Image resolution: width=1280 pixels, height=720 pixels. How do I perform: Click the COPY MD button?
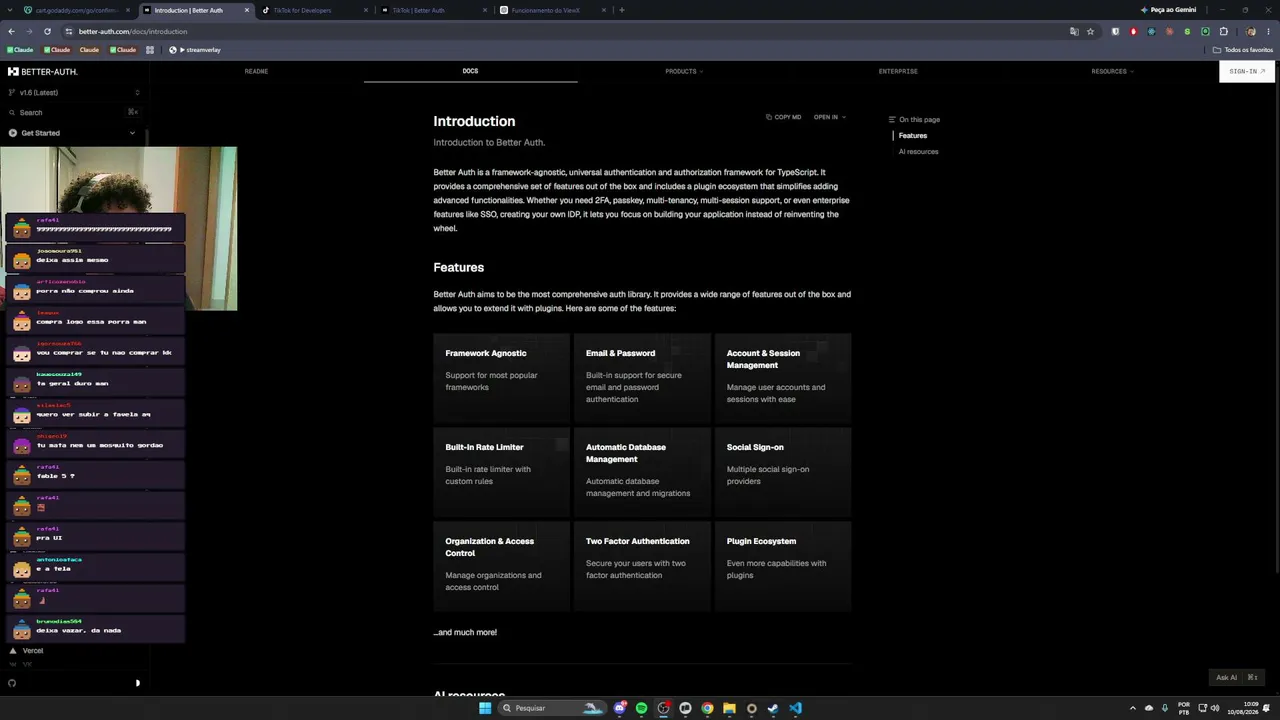[784, 117]
